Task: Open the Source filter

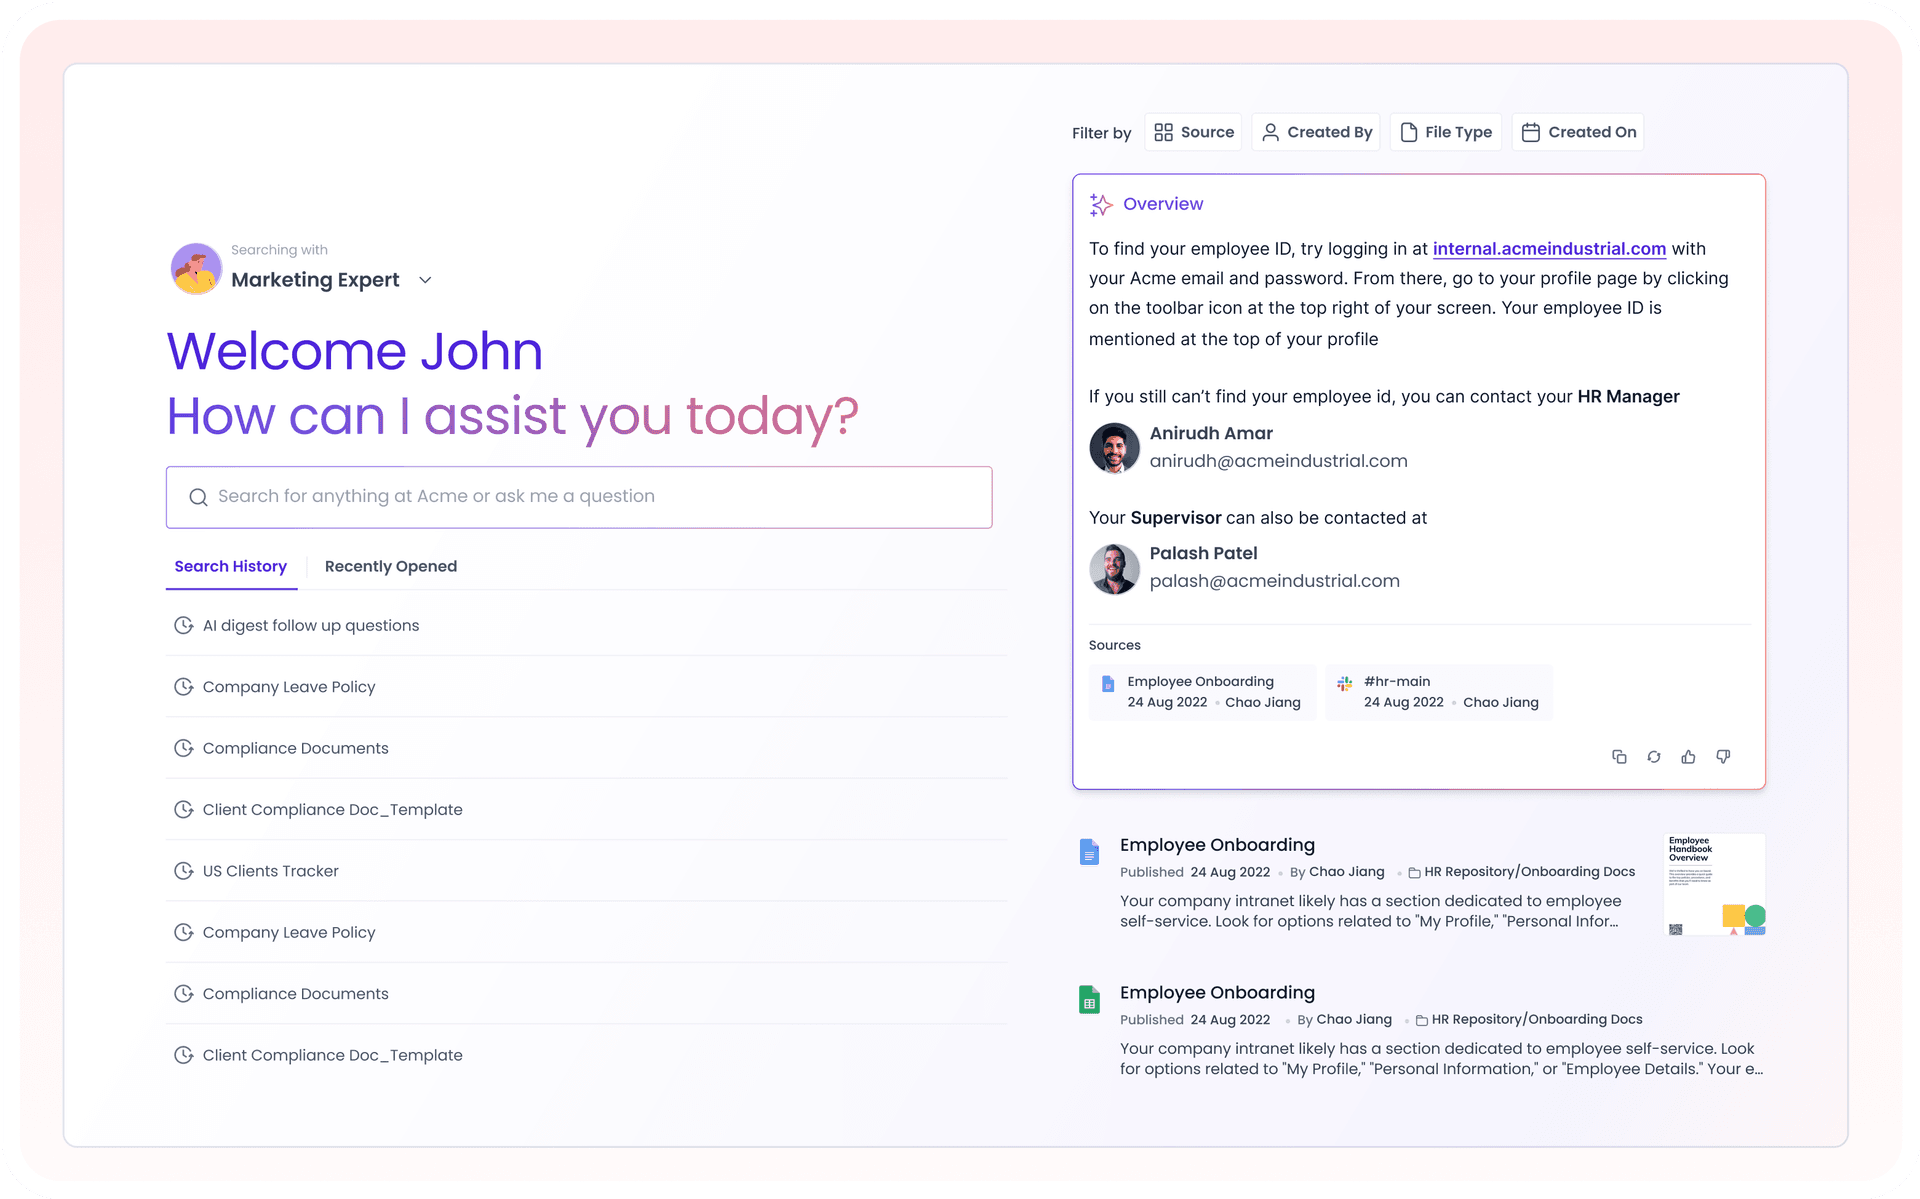Action: point(1192,131)
